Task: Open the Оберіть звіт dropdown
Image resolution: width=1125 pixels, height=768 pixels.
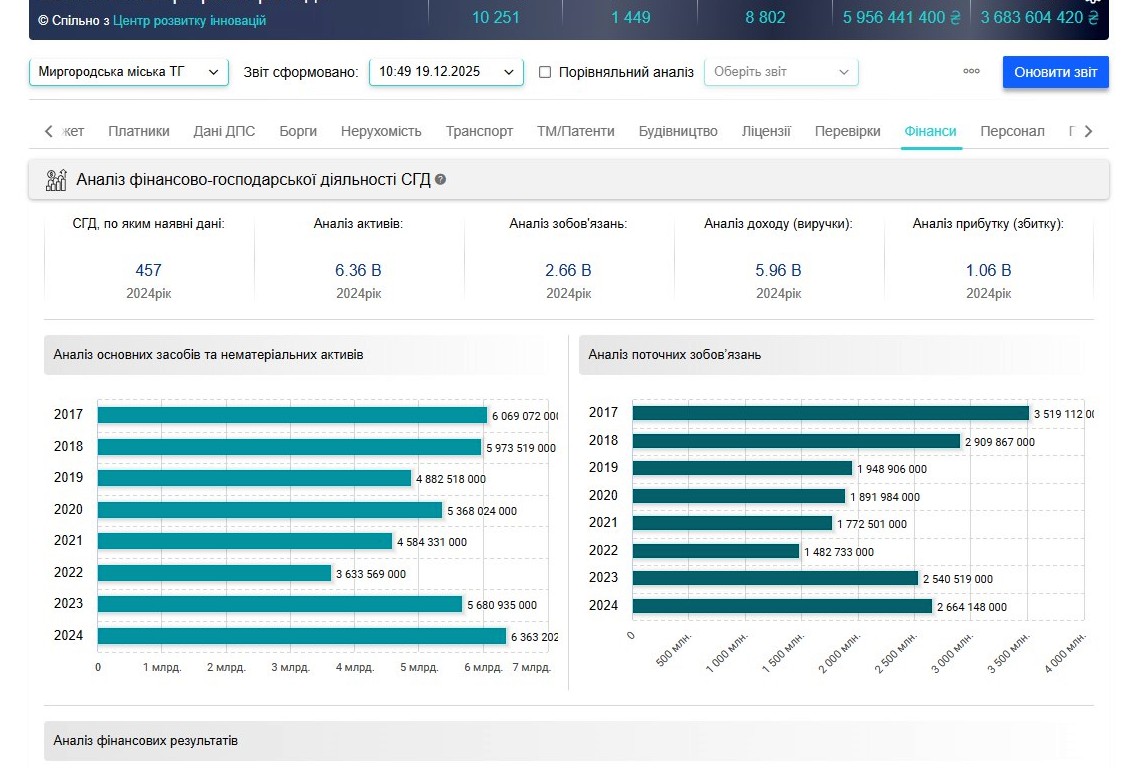Action: [x=780, y=72]
